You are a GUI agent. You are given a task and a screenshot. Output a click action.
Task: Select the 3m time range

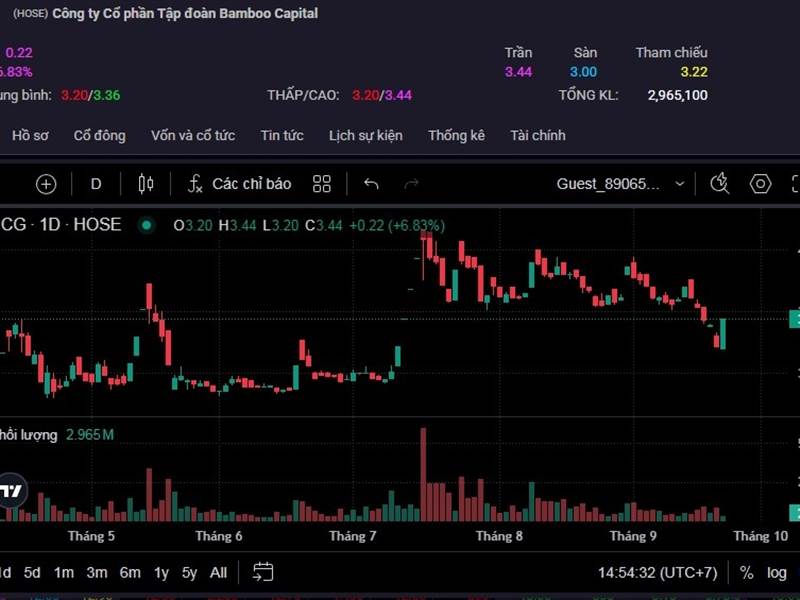pos(97,572)
